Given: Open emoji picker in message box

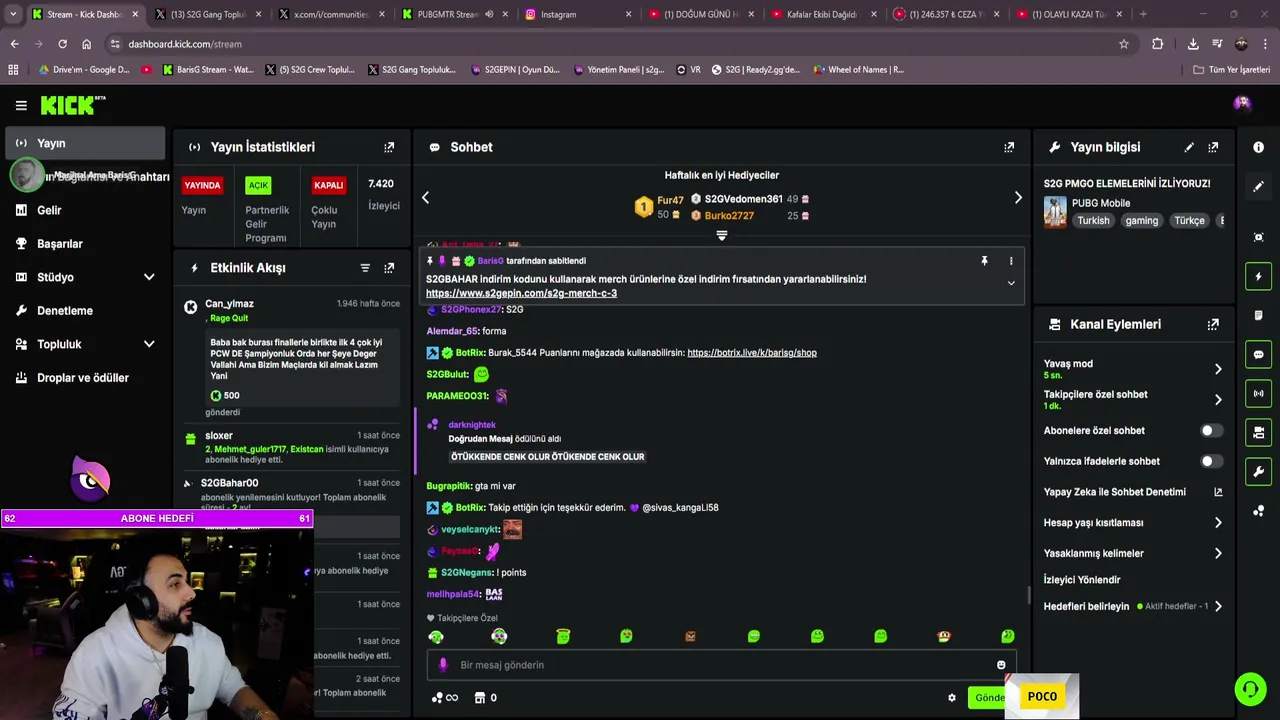Looking at the screenshot, I should tap(1001, 665).
